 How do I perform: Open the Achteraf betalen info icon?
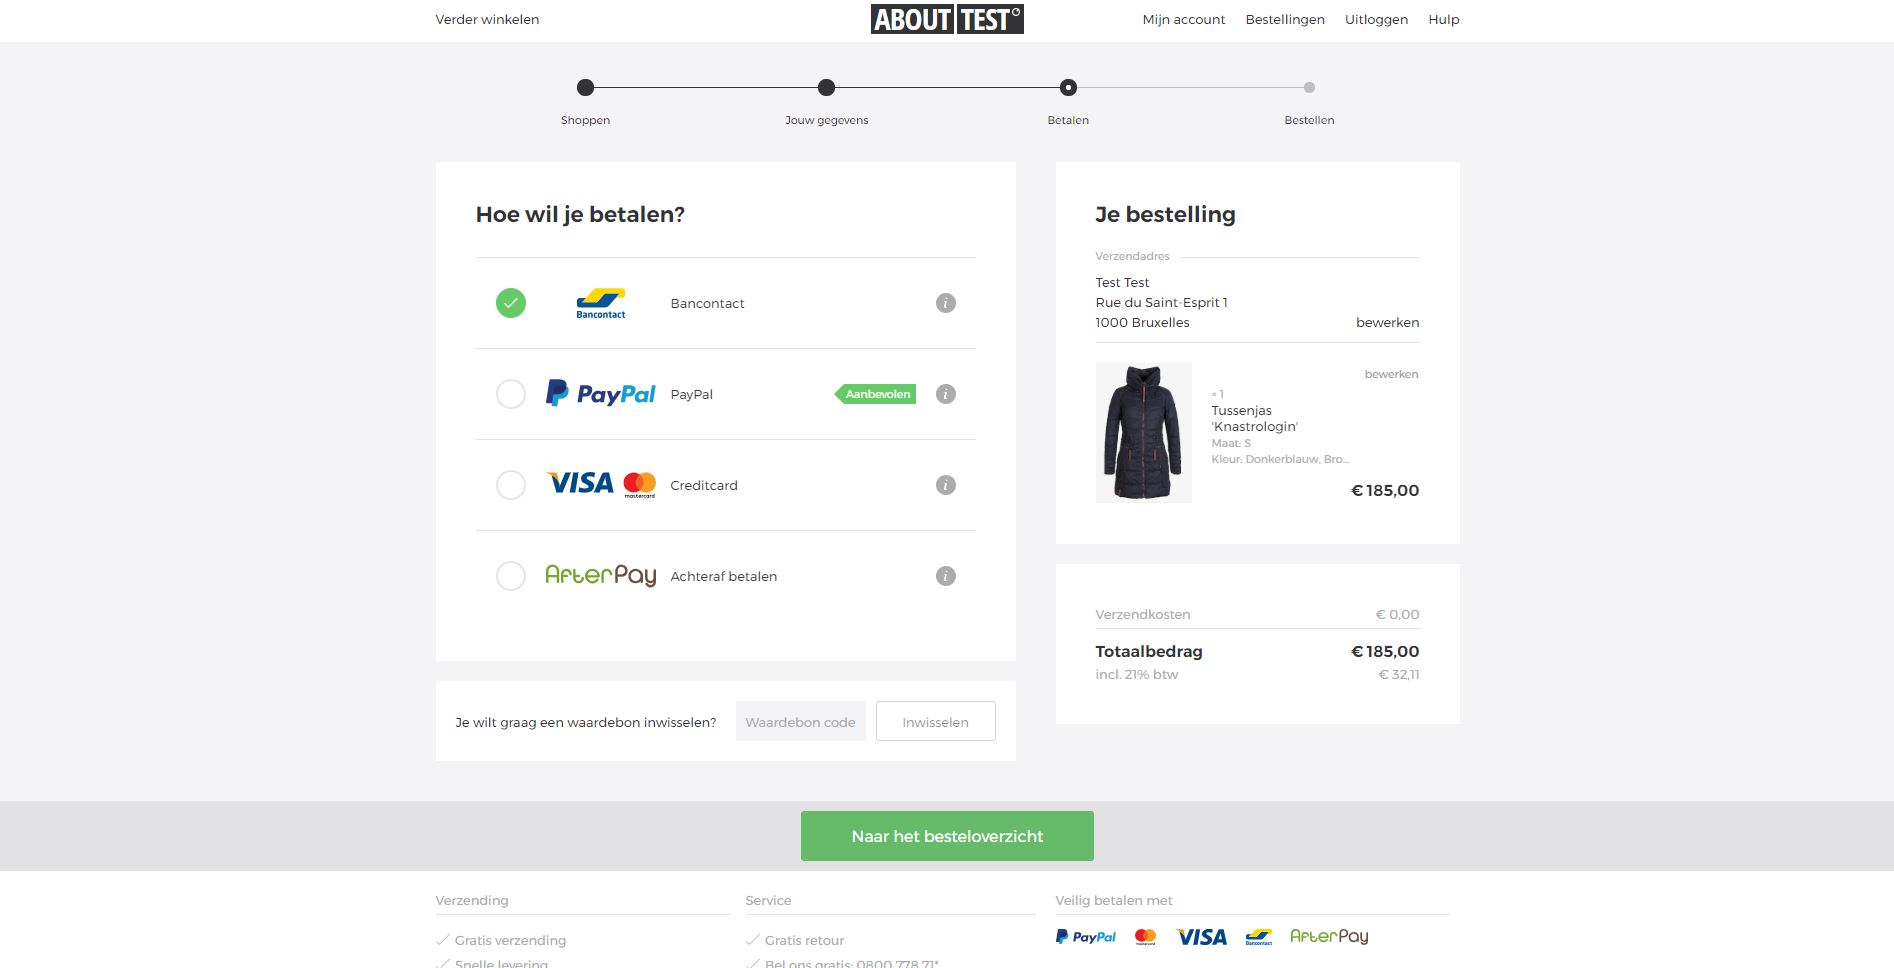pos(945,576)
